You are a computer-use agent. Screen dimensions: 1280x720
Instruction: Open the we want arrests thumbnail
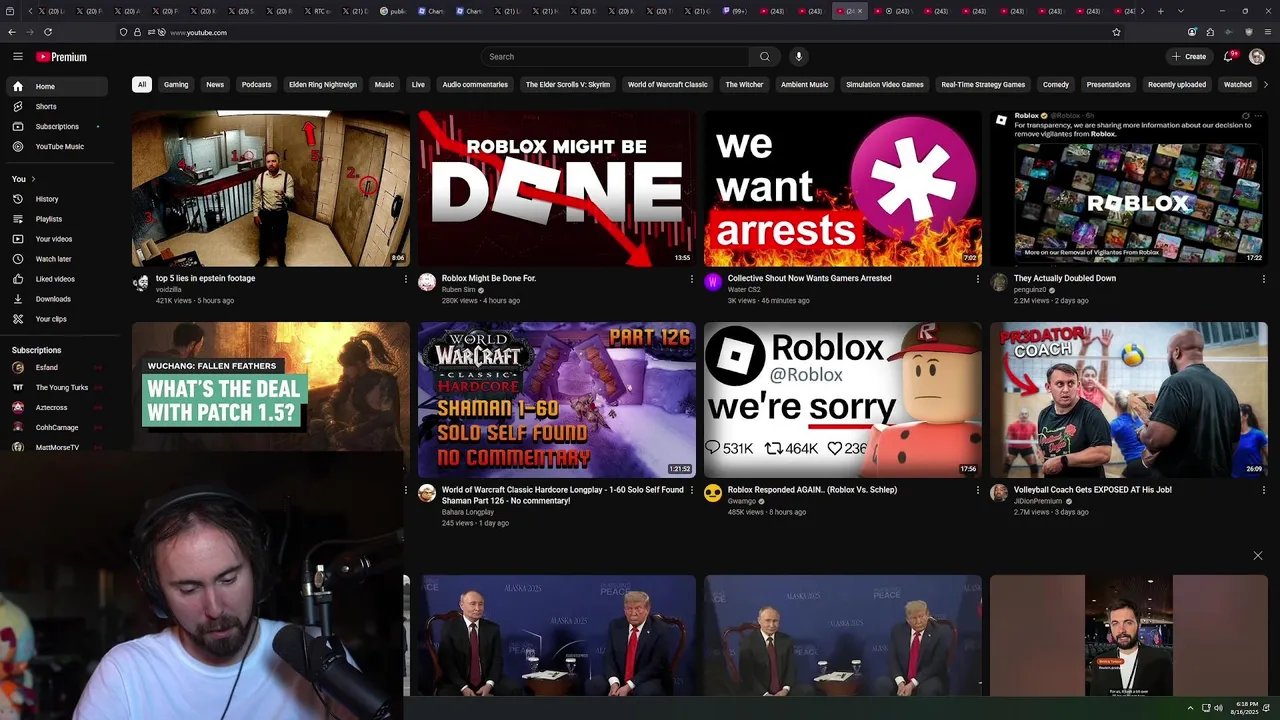(842, 188)
